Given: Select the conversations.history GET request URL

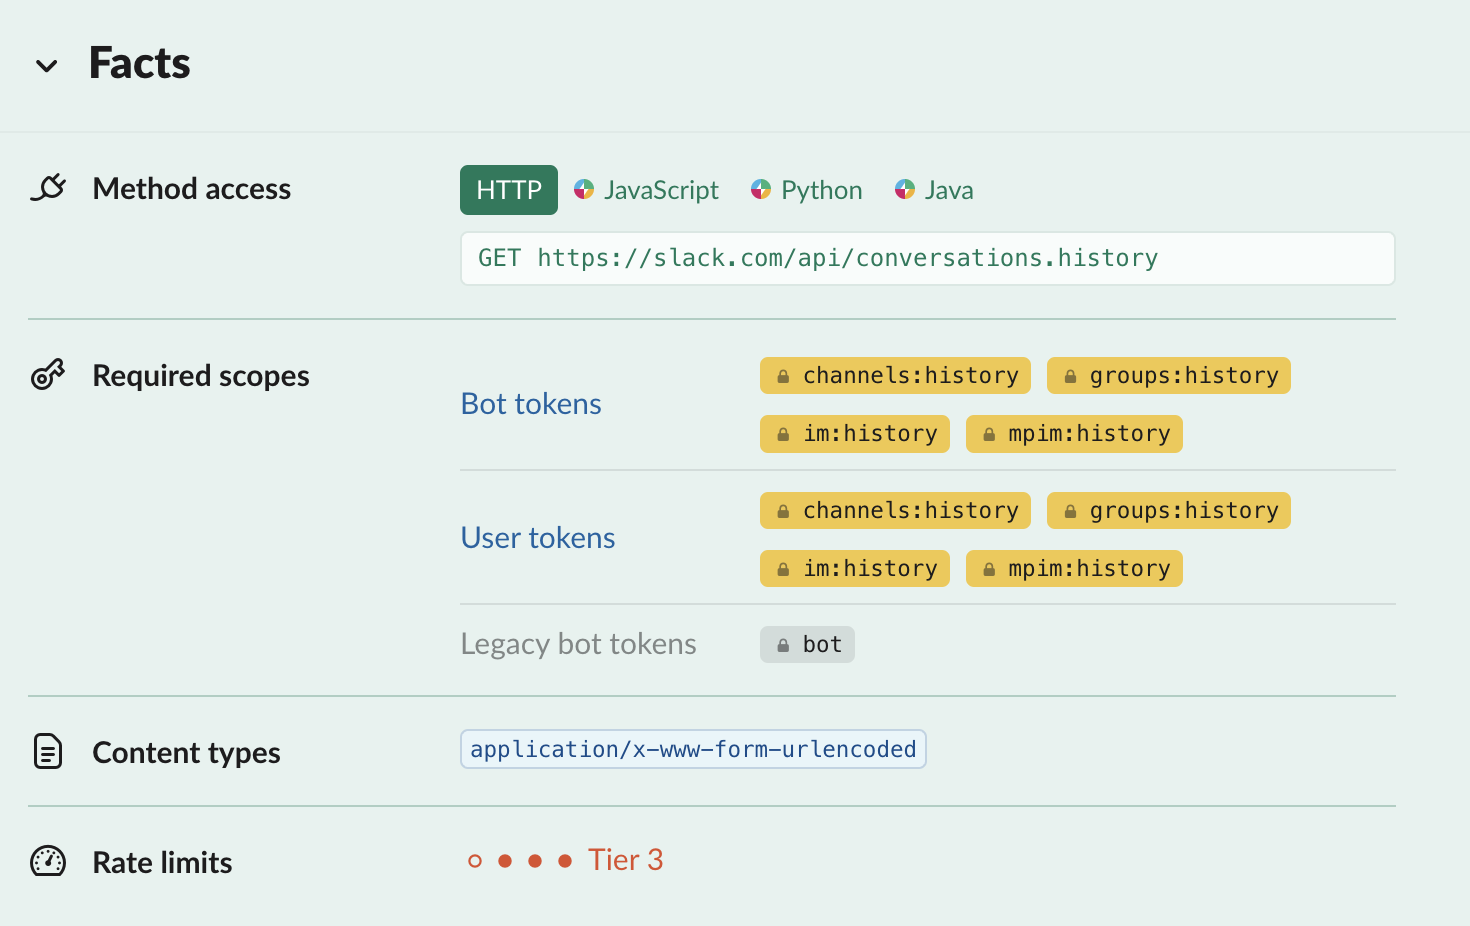Looking at the screenshot, I should [x=846, y=258].
